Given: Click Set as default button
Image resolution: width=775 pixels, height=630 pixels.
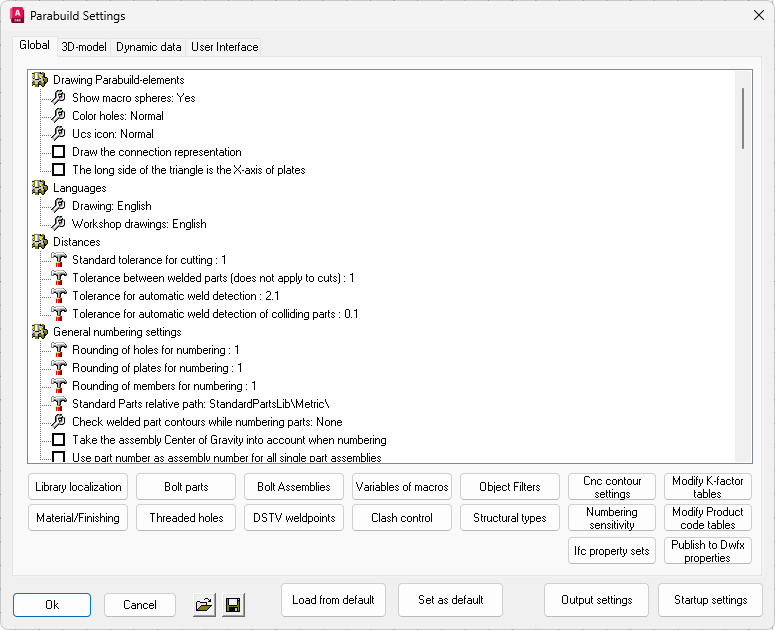Looking at the screenshot, I should (450, 600).
